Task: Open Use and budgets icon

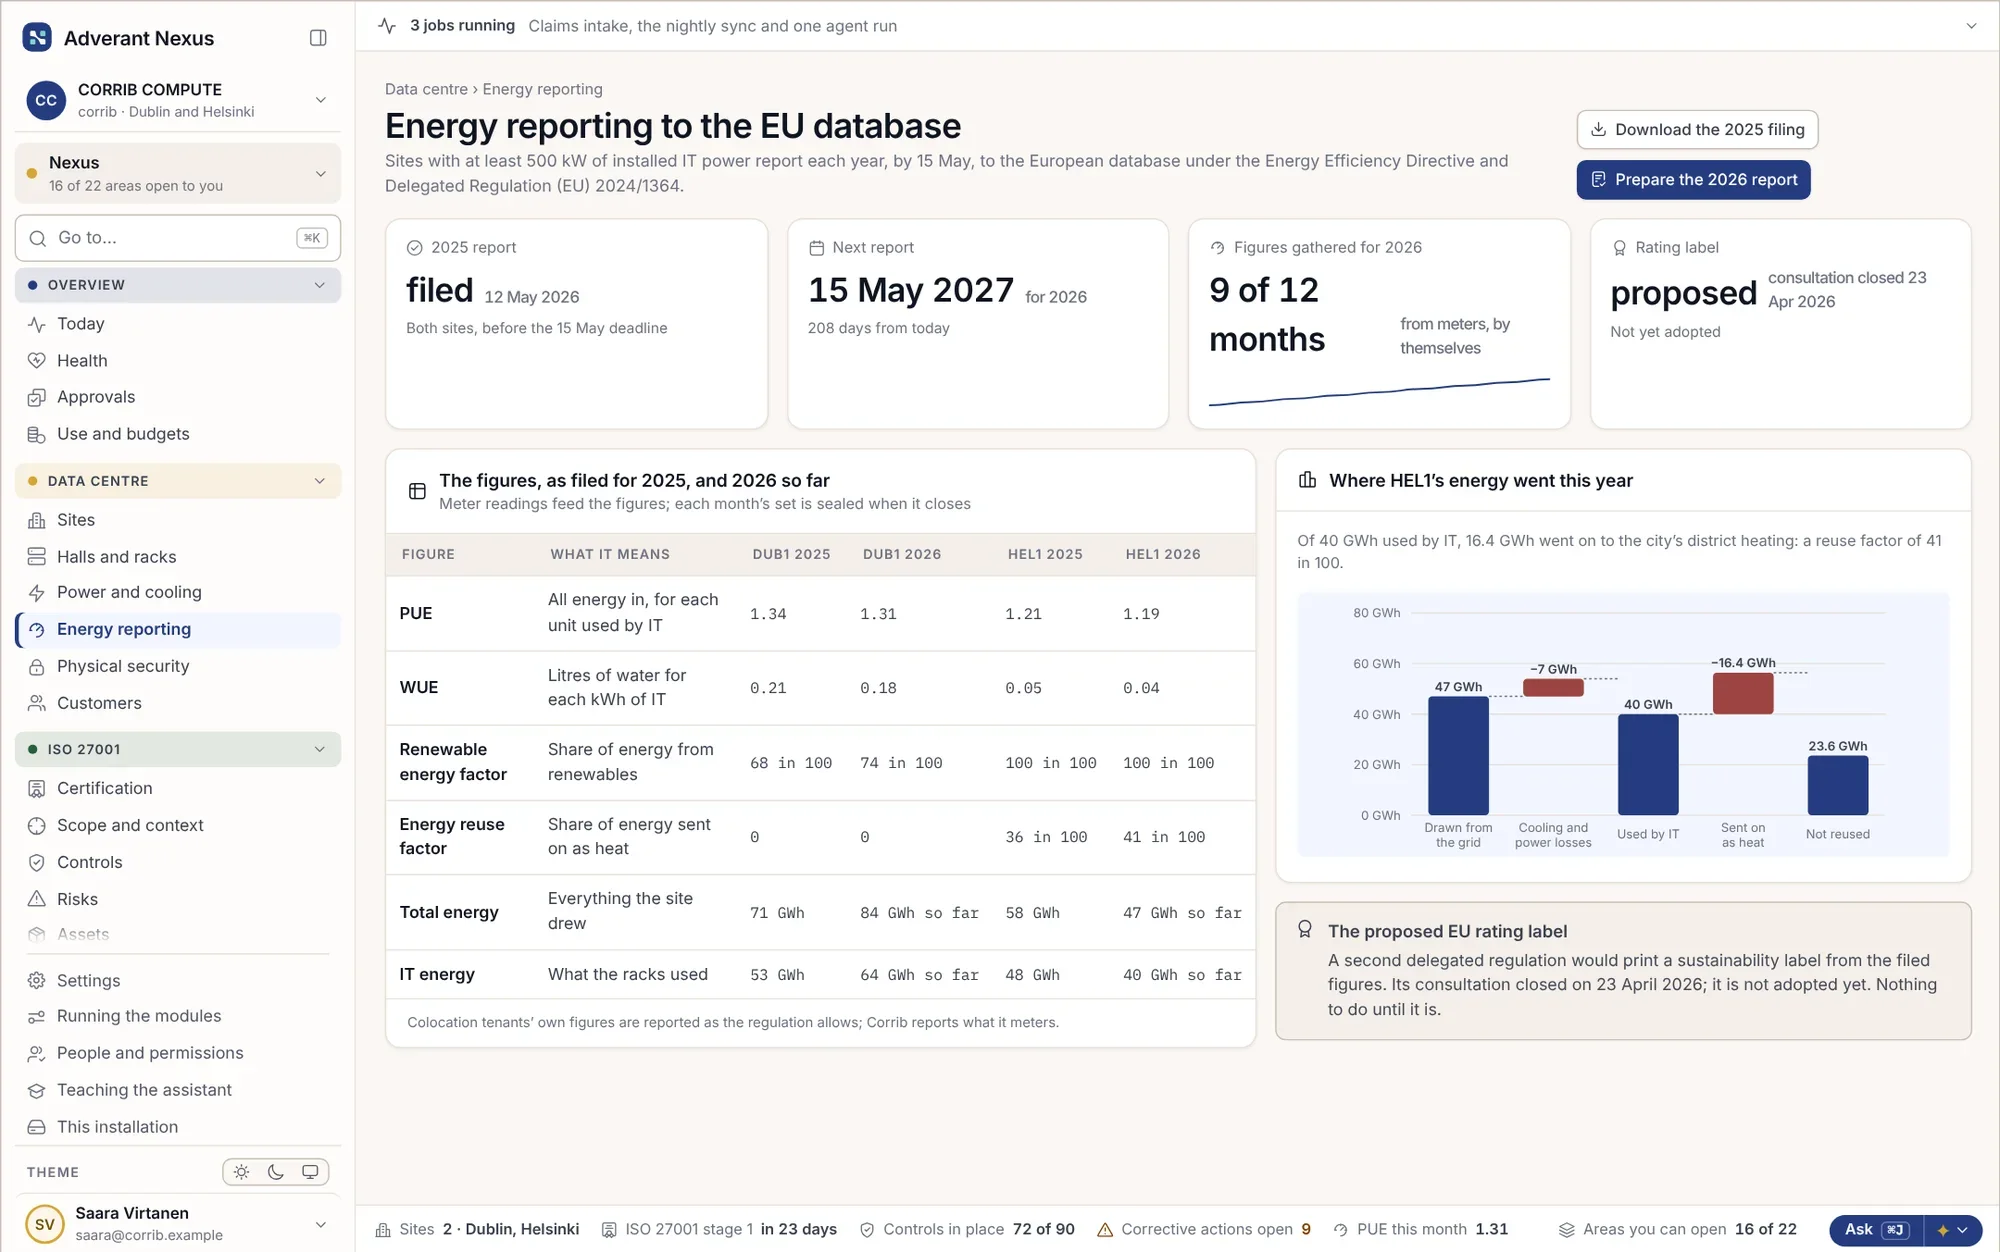Action: click(x=37, y=434)
